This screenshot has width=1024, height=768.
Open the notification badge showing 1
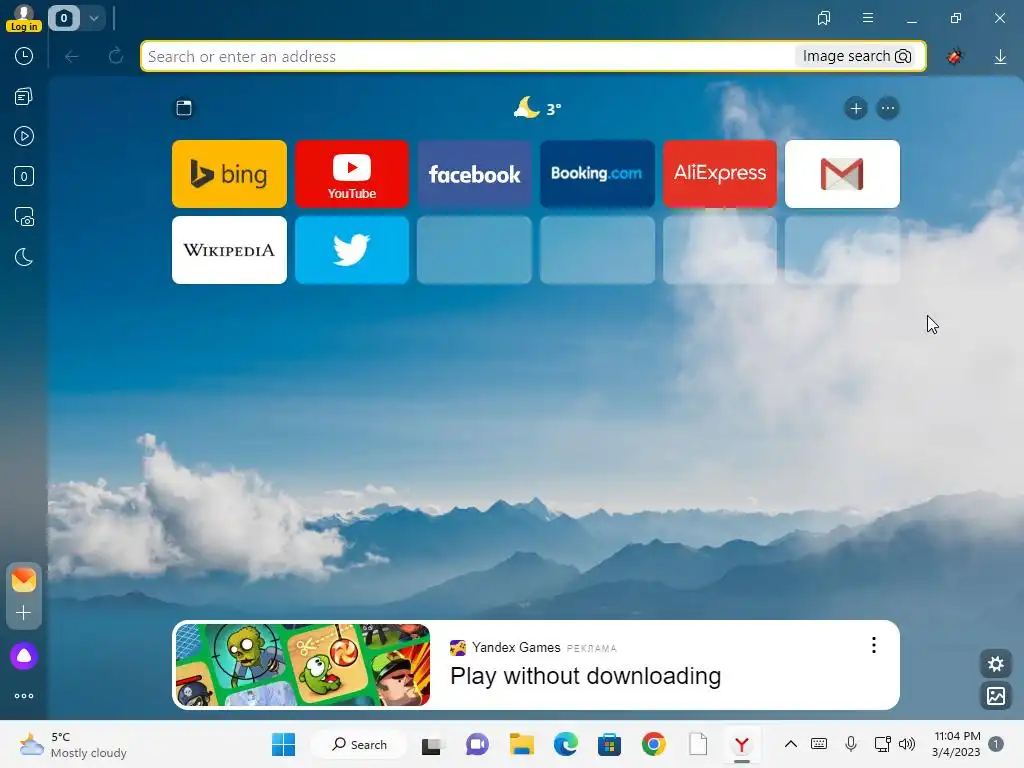click(x=996, y=744)
